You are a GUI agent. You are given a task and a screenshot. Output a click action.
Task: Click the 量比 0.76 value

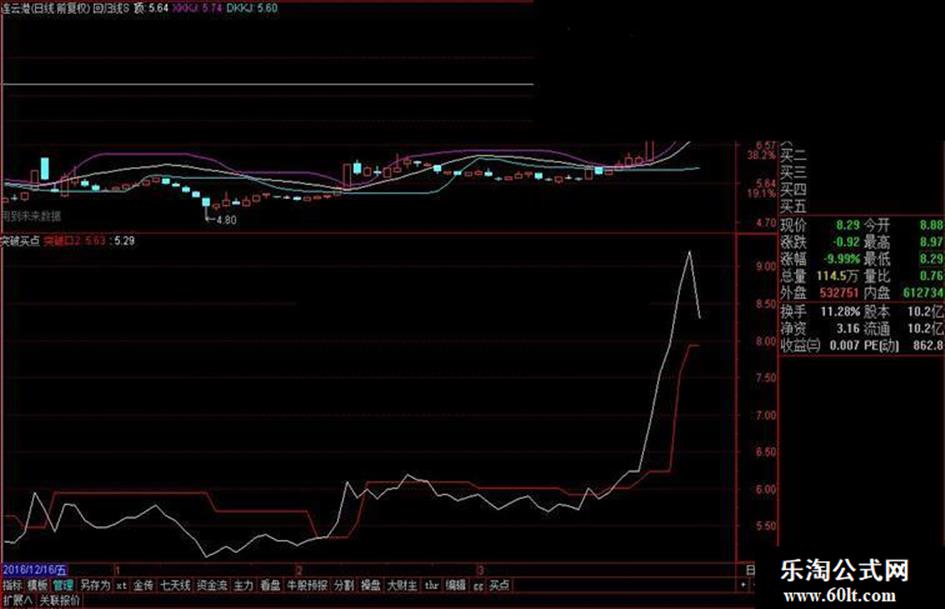pos(931,276)
